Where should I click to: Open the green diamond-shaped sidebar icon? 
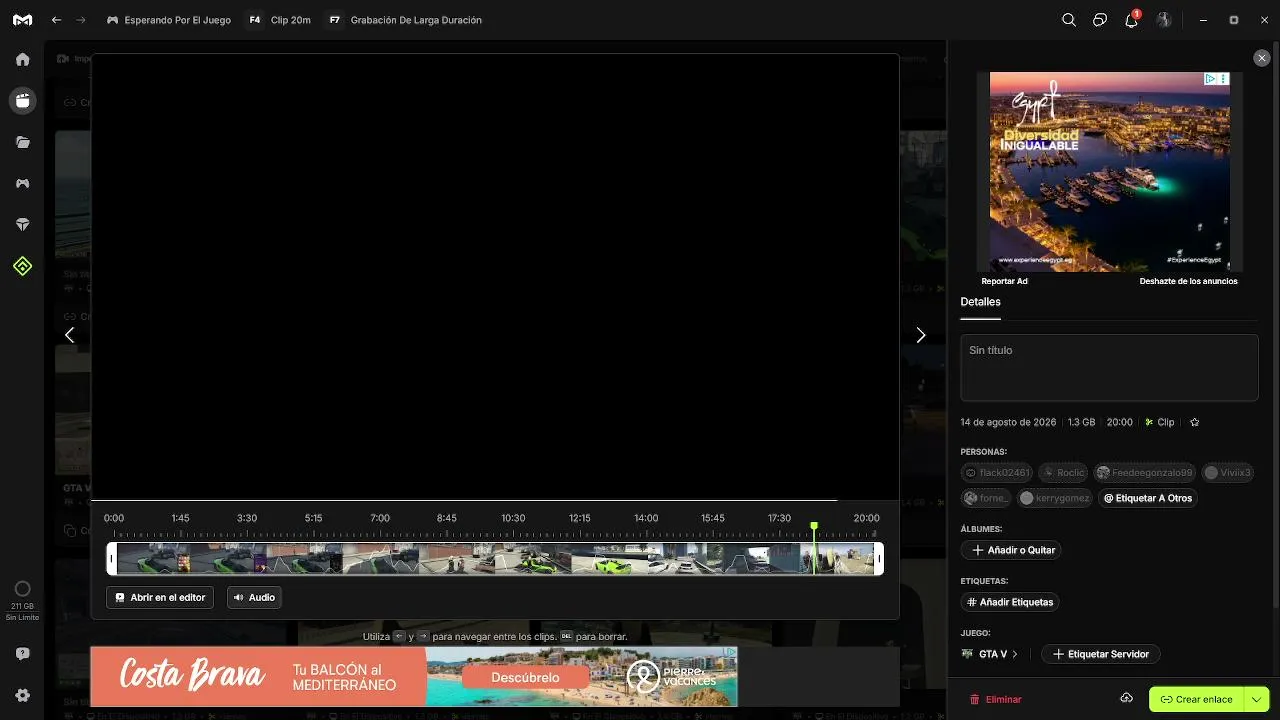tap(22, 266)
